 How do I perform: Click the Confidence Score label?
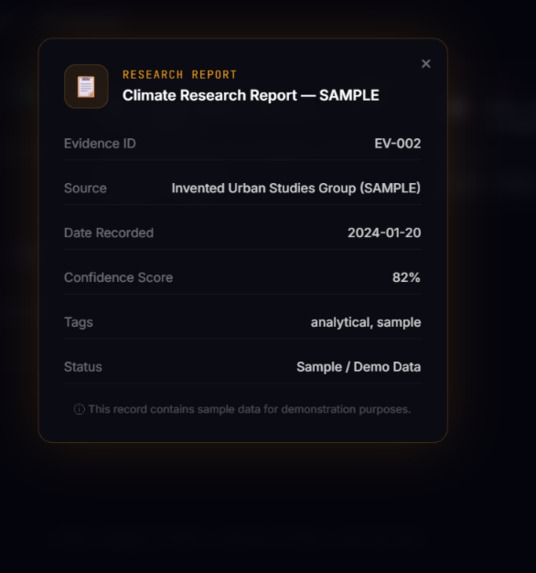(x=118, y=278)
